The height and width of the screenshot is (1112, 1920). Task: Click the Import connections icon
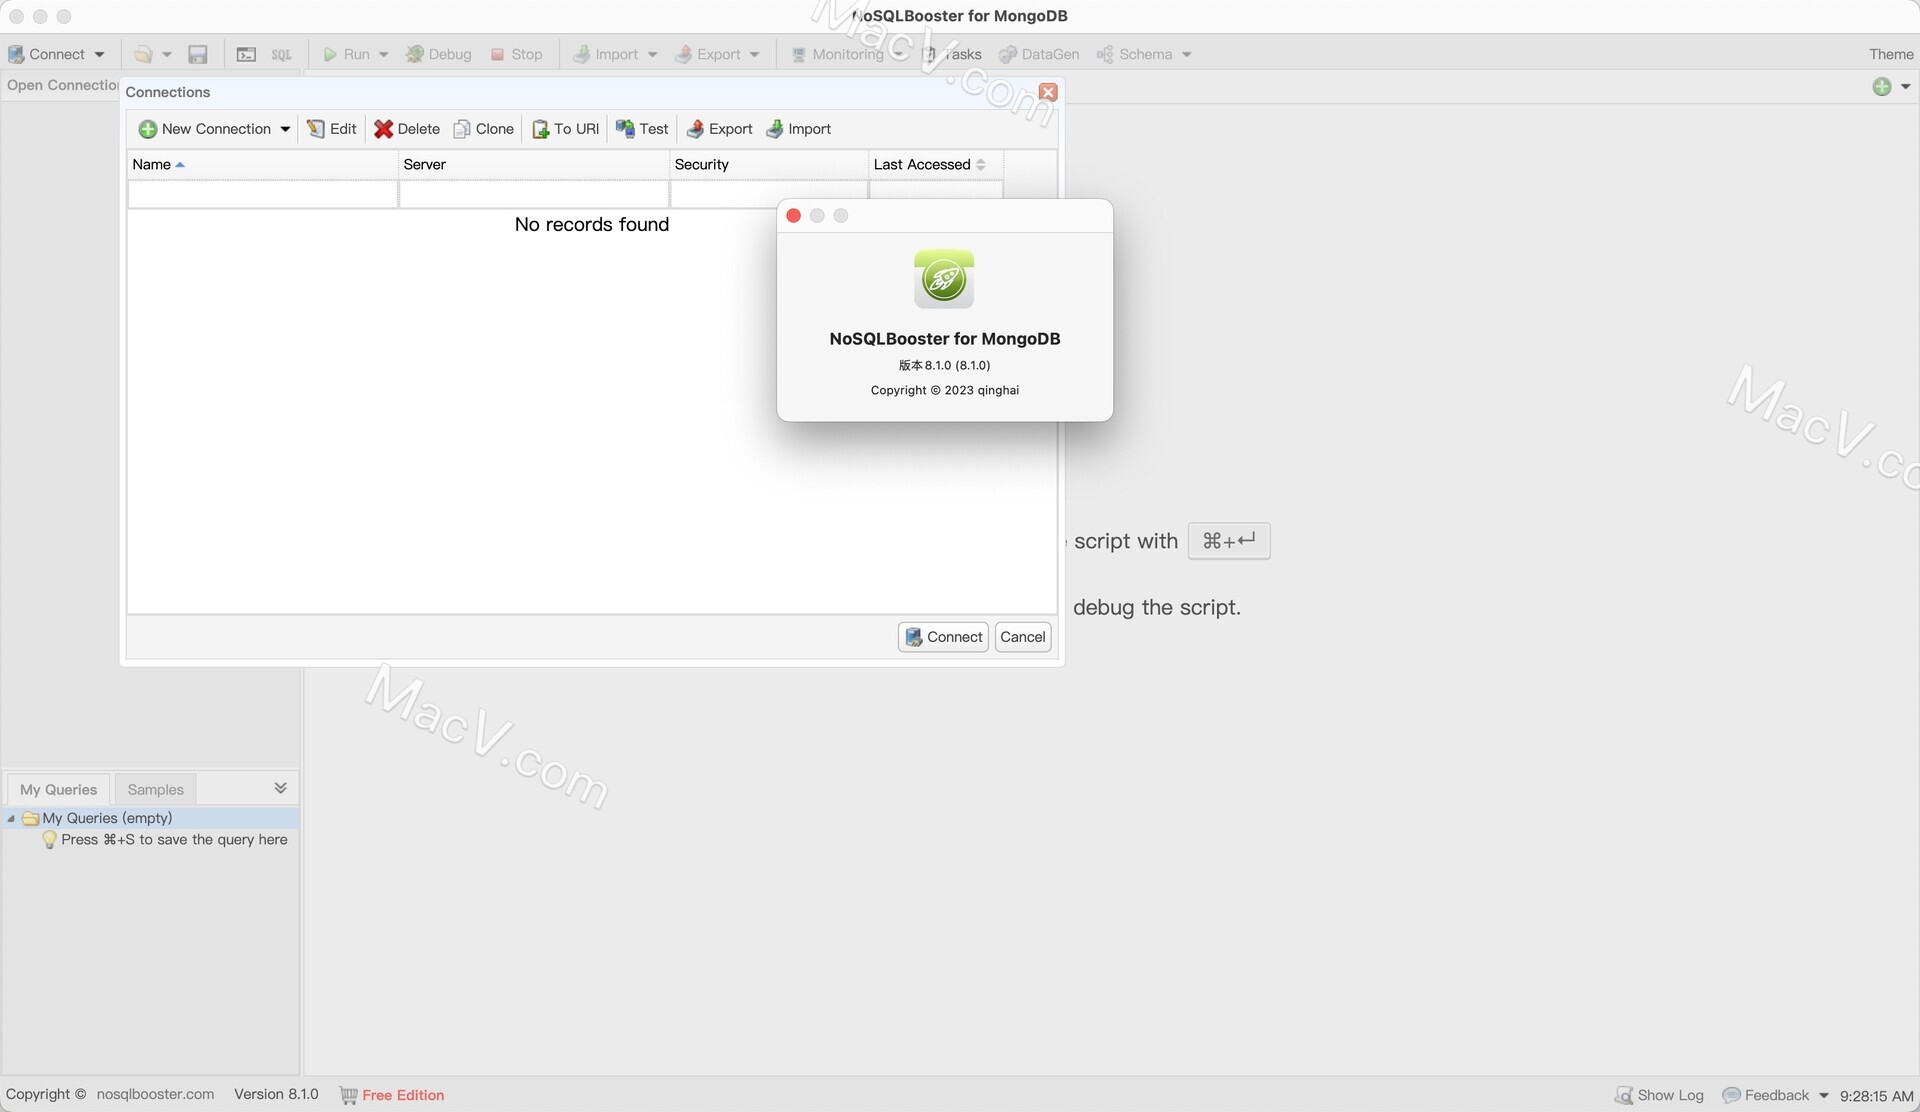click(x=797, y=128)
